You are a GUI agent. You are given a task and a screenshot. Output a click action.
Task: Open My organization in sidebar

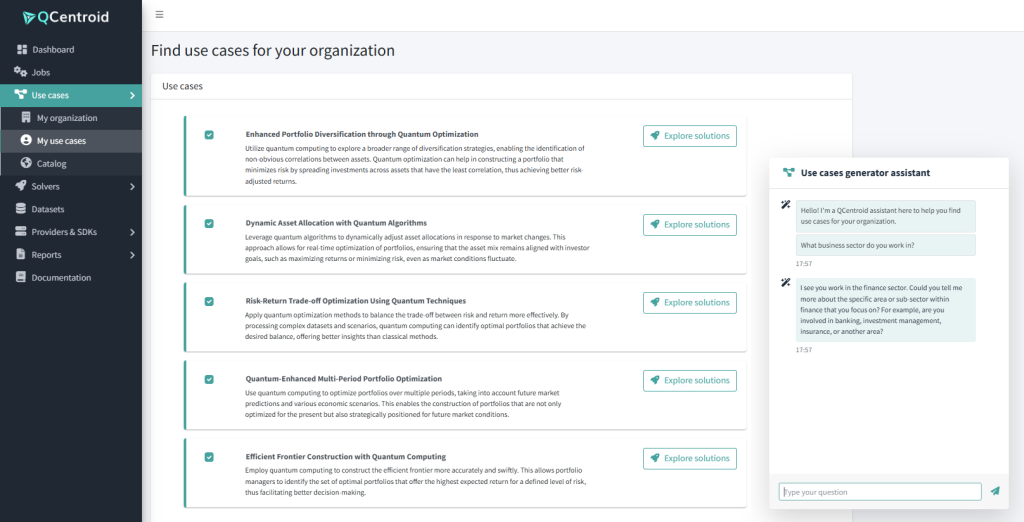(66, 118)
